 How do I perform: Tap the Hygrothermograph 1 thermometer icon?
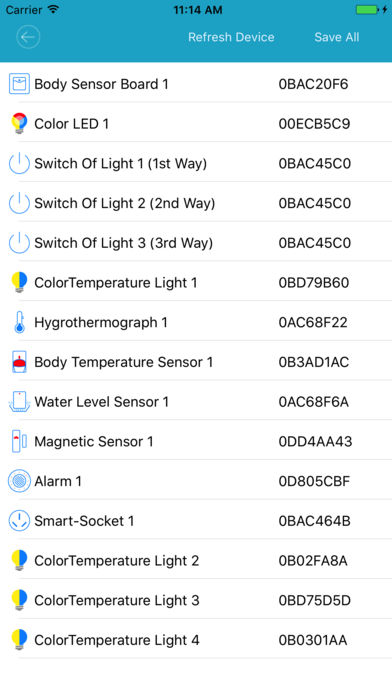20,322
